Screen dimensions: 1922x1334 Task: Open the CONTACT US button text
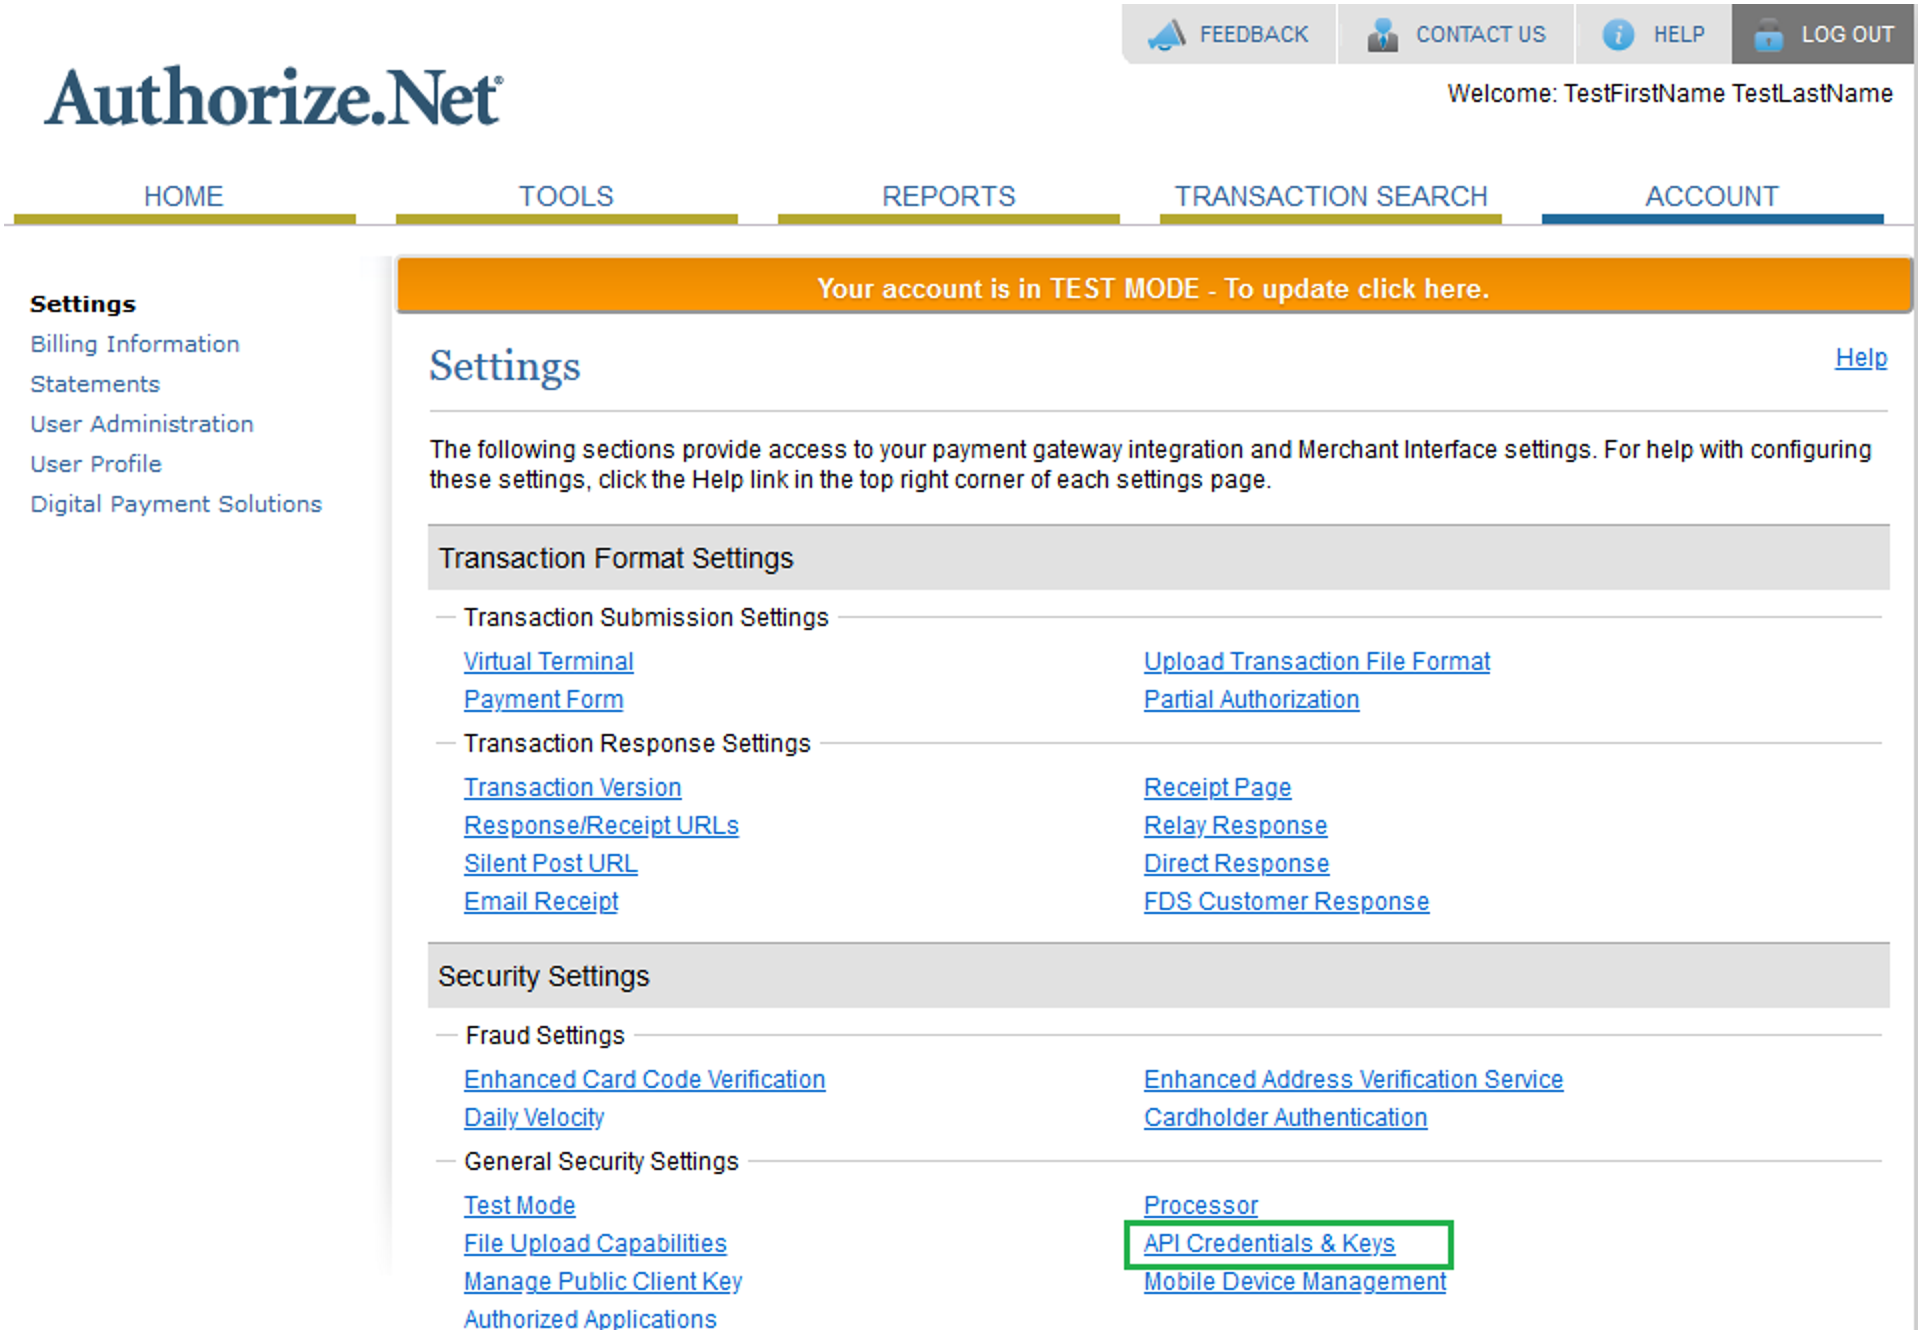click(1480, 35)
